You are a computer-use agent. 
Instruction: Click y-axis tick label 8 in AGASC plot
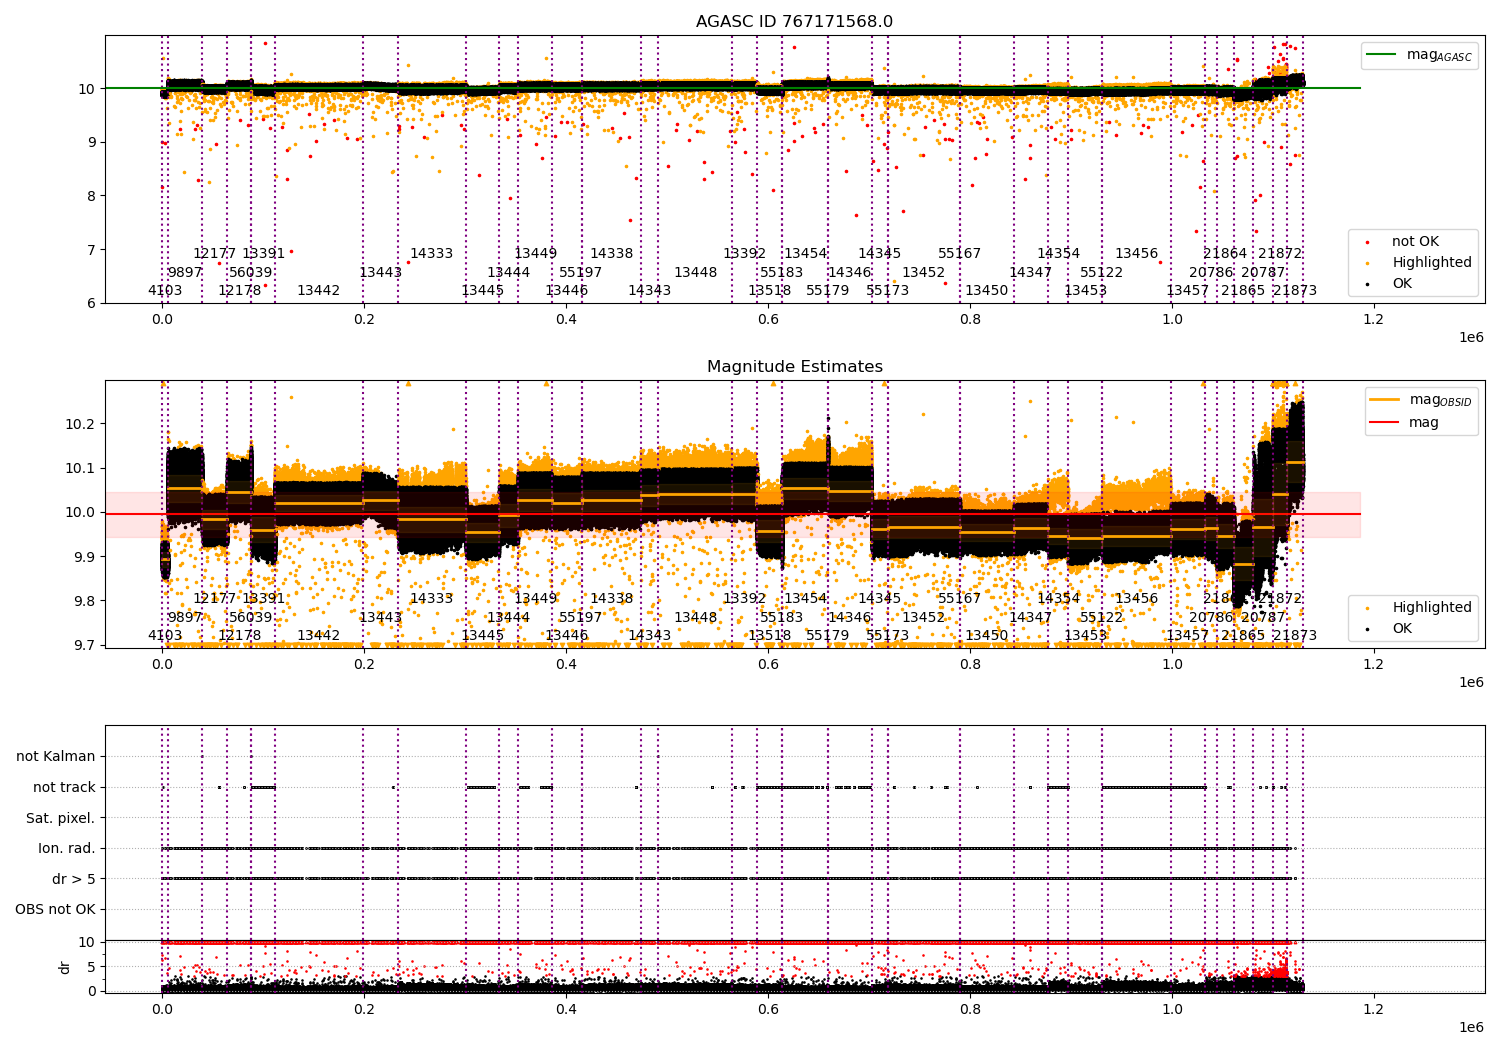coord(90,196)
